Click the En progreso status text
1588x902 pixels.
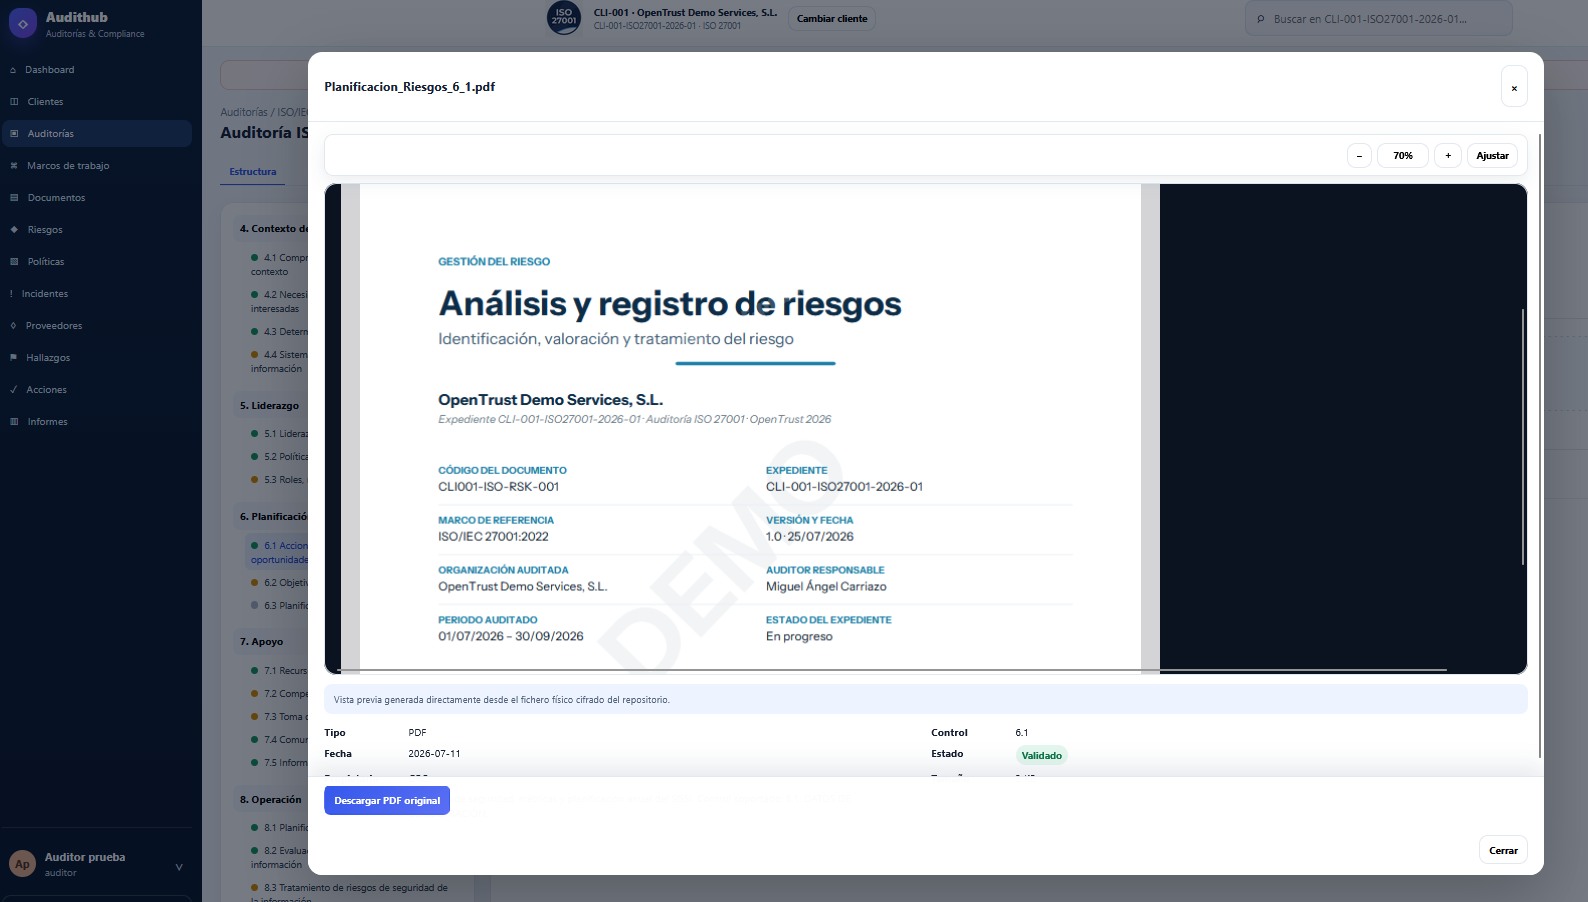[x=799, y=637]
